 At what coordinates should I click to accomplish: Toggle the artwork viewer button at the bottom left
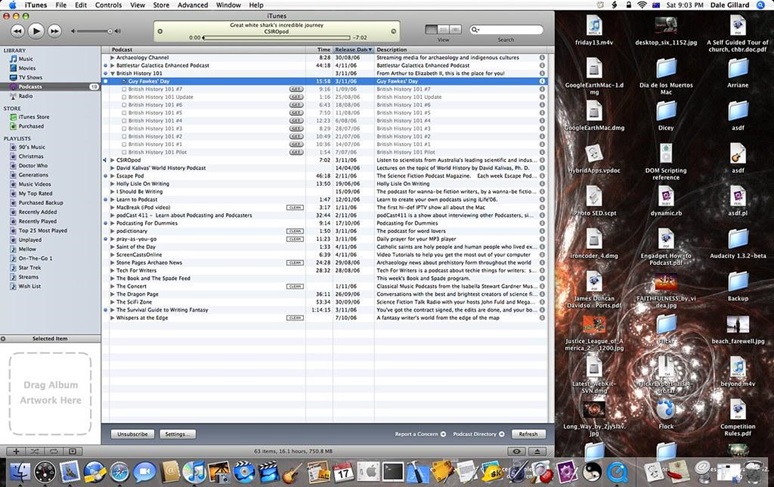click(x=72, y=451)
